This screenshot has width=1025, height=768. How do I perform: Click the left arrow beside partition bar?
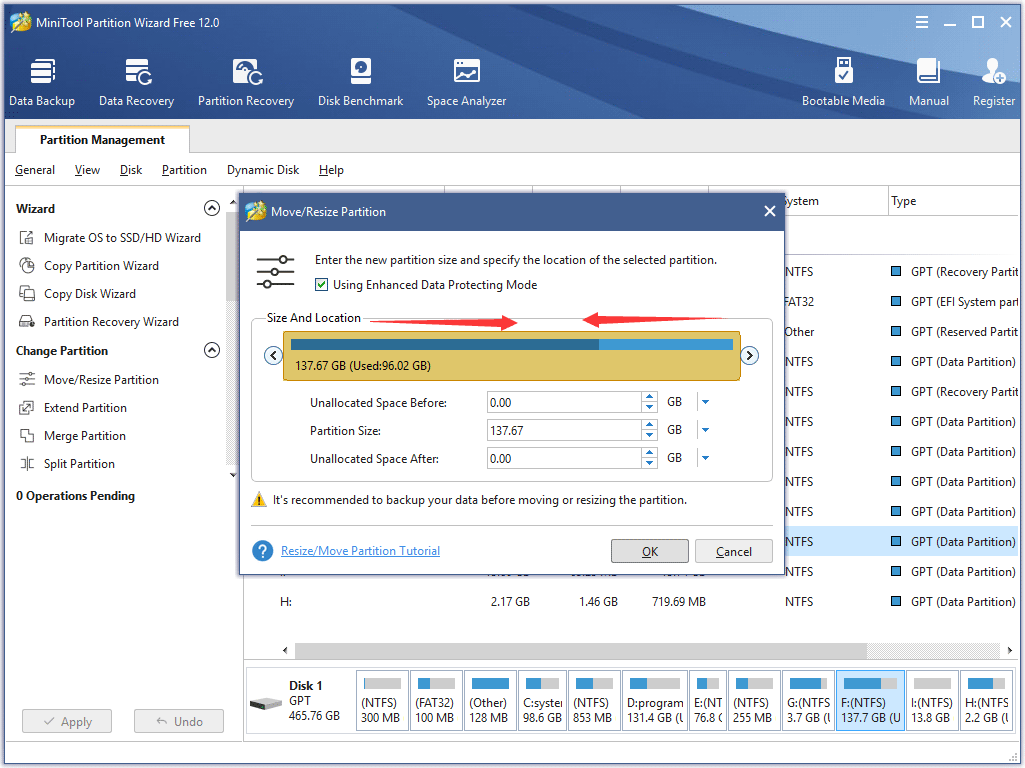click(x=273, y=356)
